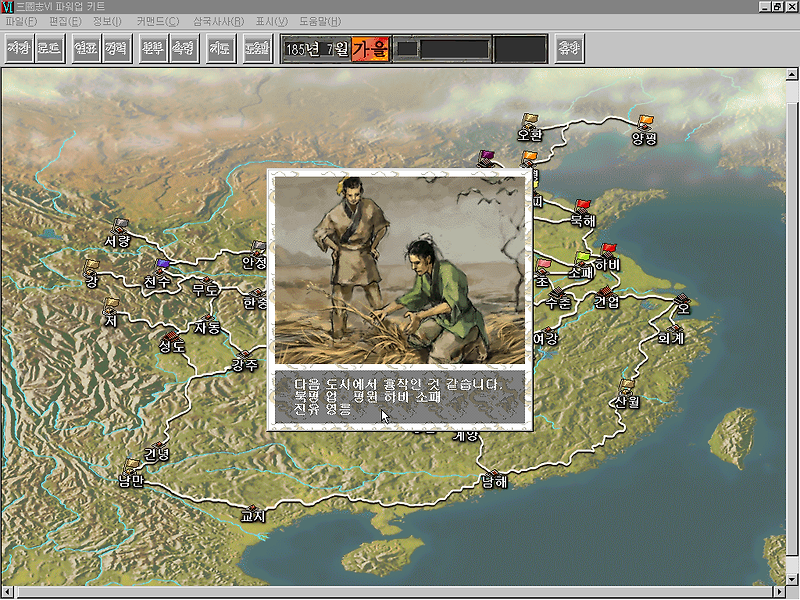The width and height of the screenshot is (800, 600).
Task: Click the 가을 season indicator
Action: pyautogui.click(x=371, y=49)
